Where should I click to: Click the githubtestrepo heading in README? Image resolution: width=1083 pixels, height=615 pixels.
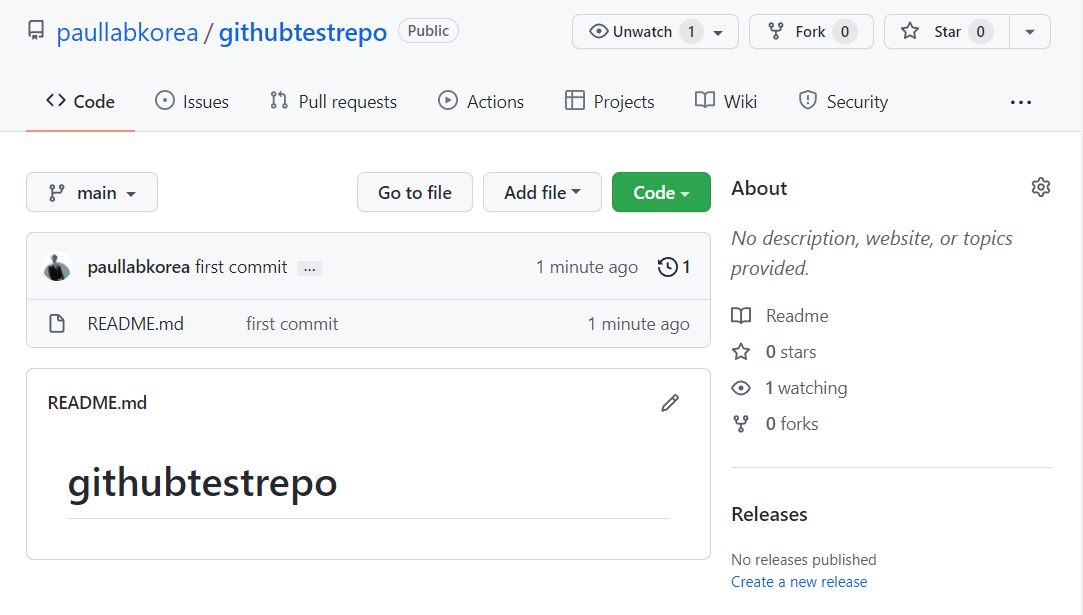coord(202,482)
